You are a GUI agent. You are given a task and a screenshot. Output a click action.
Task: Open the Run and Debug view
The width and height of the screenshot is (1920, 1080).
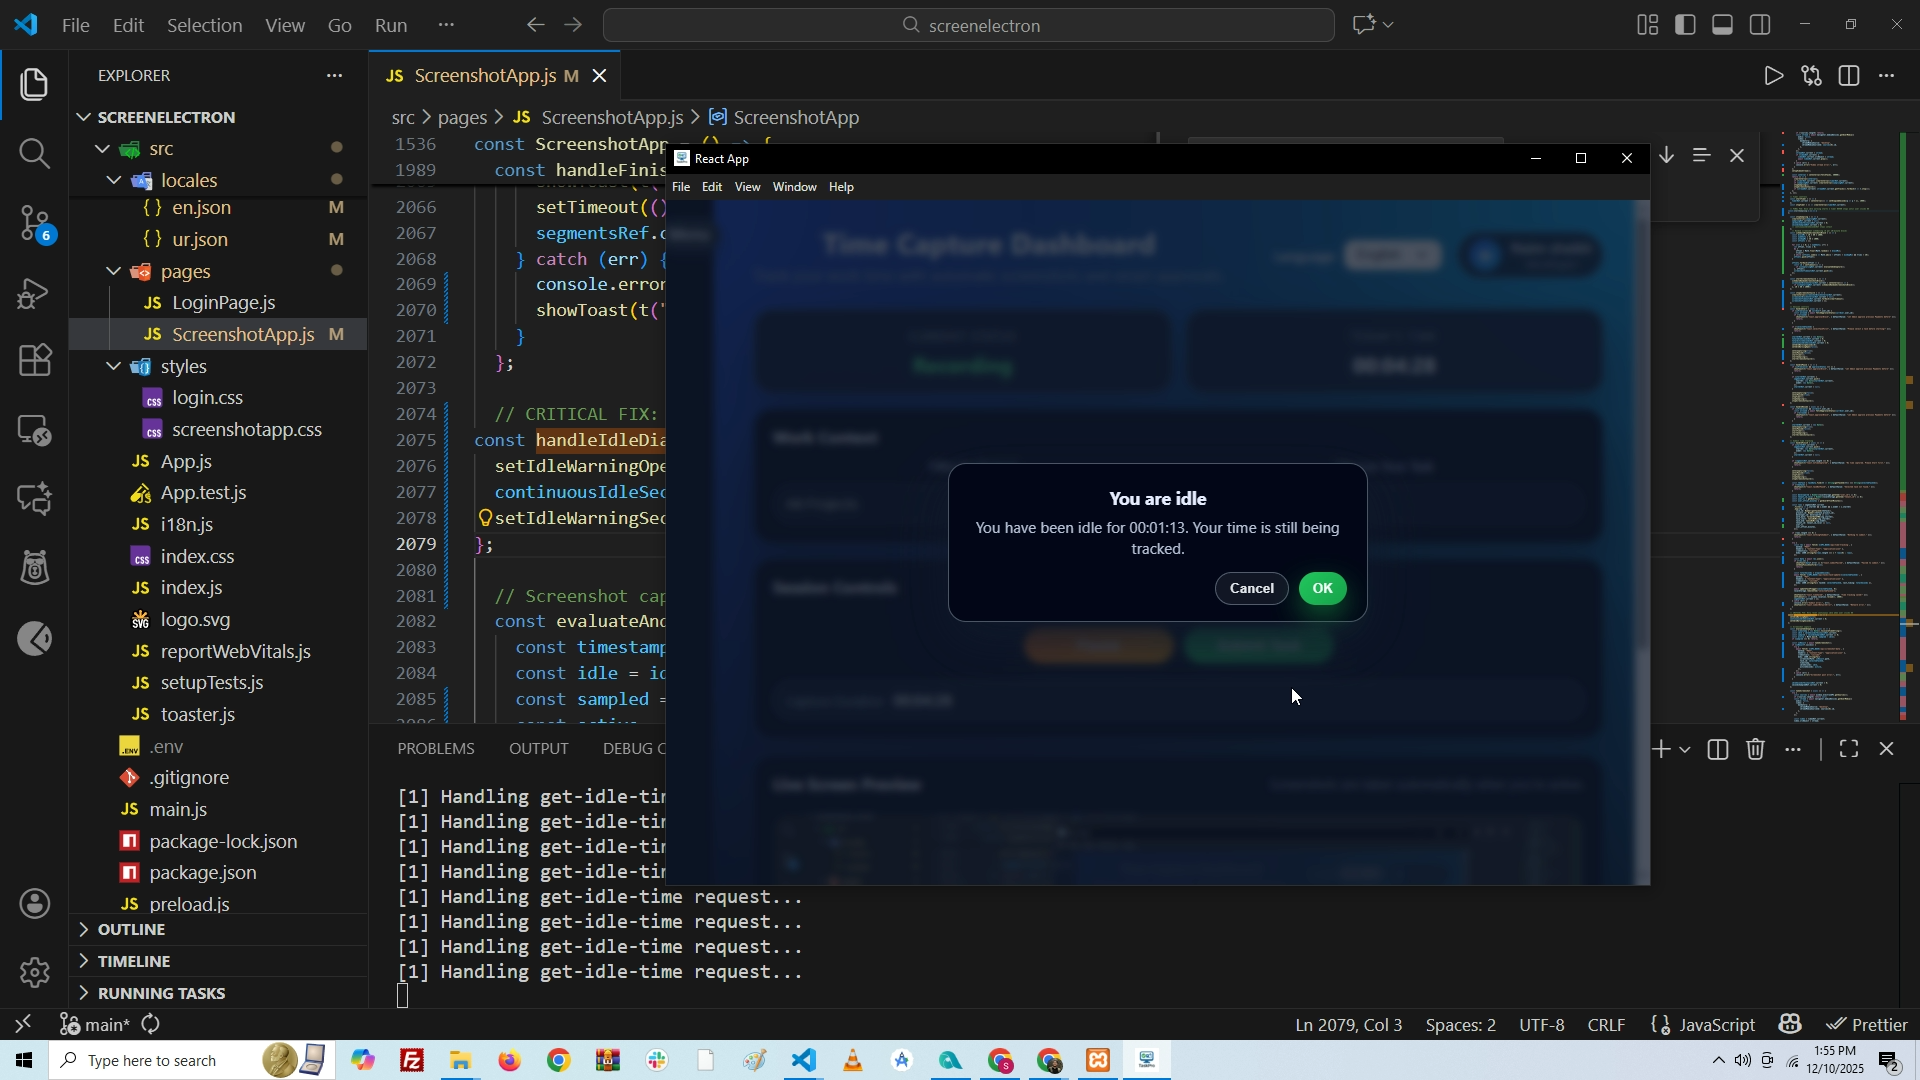click(x=34, y=293)
